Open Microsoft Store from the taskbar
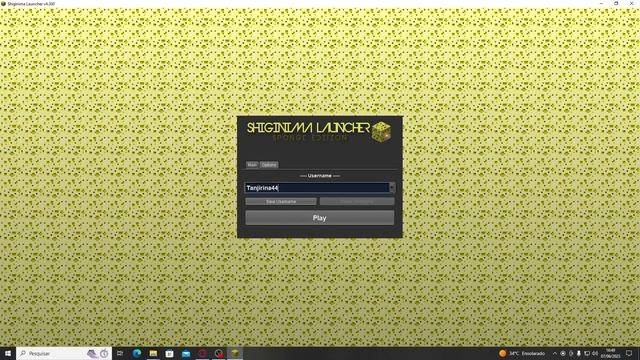 (169, 353)
